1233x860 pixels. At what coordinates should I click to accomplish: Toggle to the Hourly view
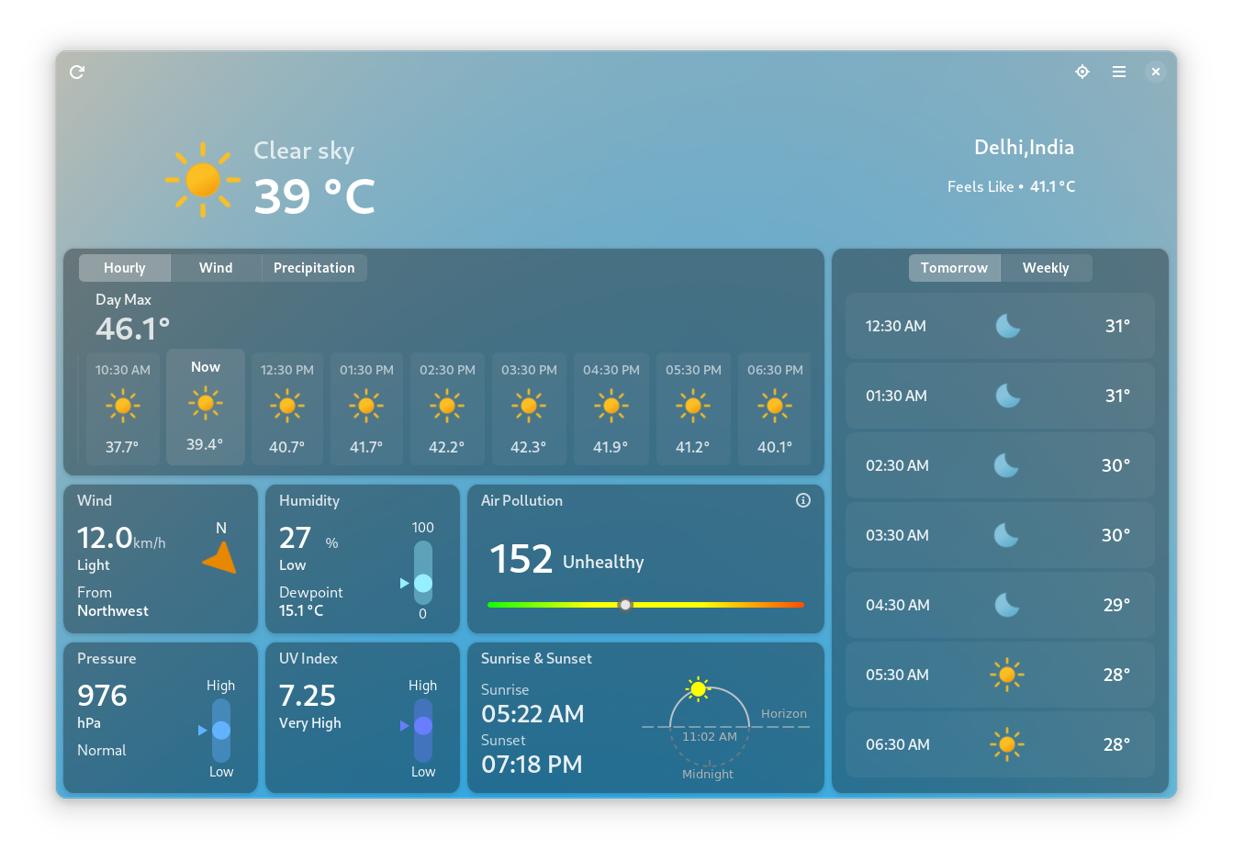[x=125, y=268]
